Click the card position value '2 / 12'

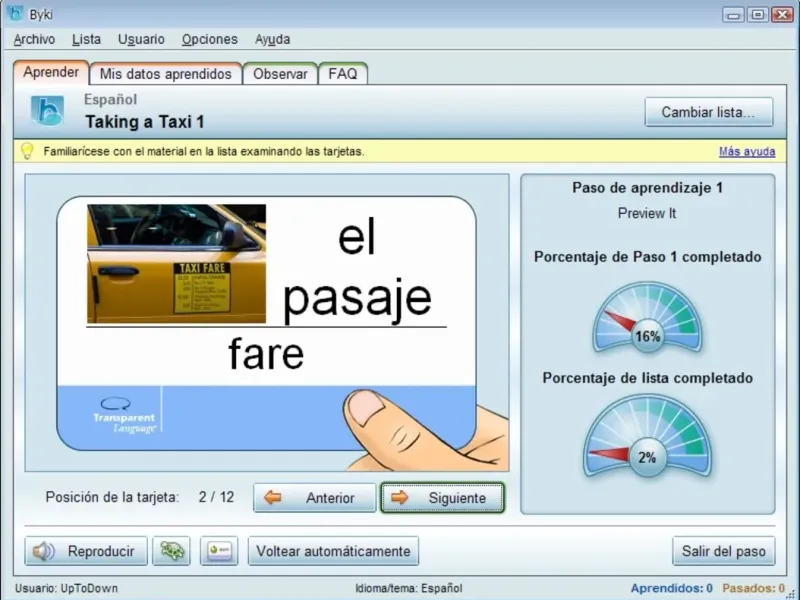216,497
